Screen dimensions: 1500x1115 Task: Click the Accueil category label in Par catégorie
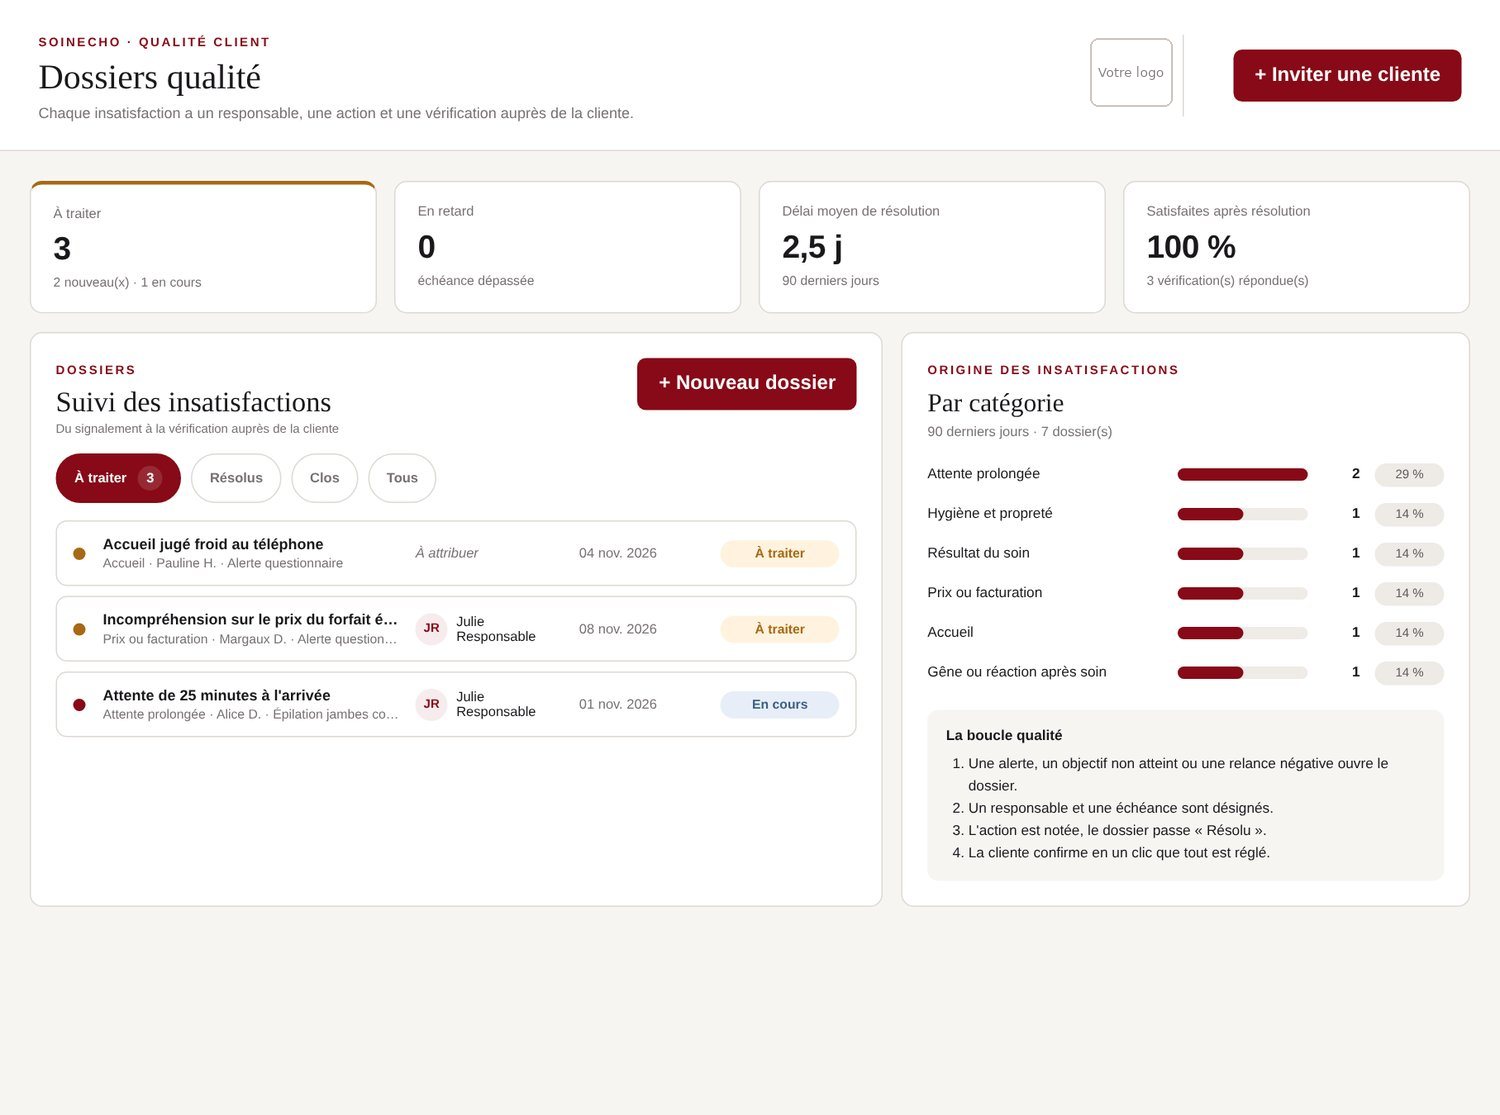point(950,632)
